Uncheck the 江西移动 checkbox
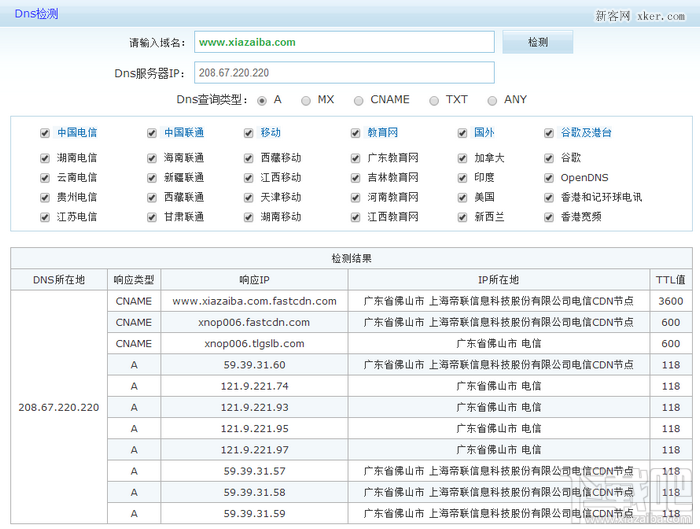Viewport: 700px width, 529px height. (249, 178)
